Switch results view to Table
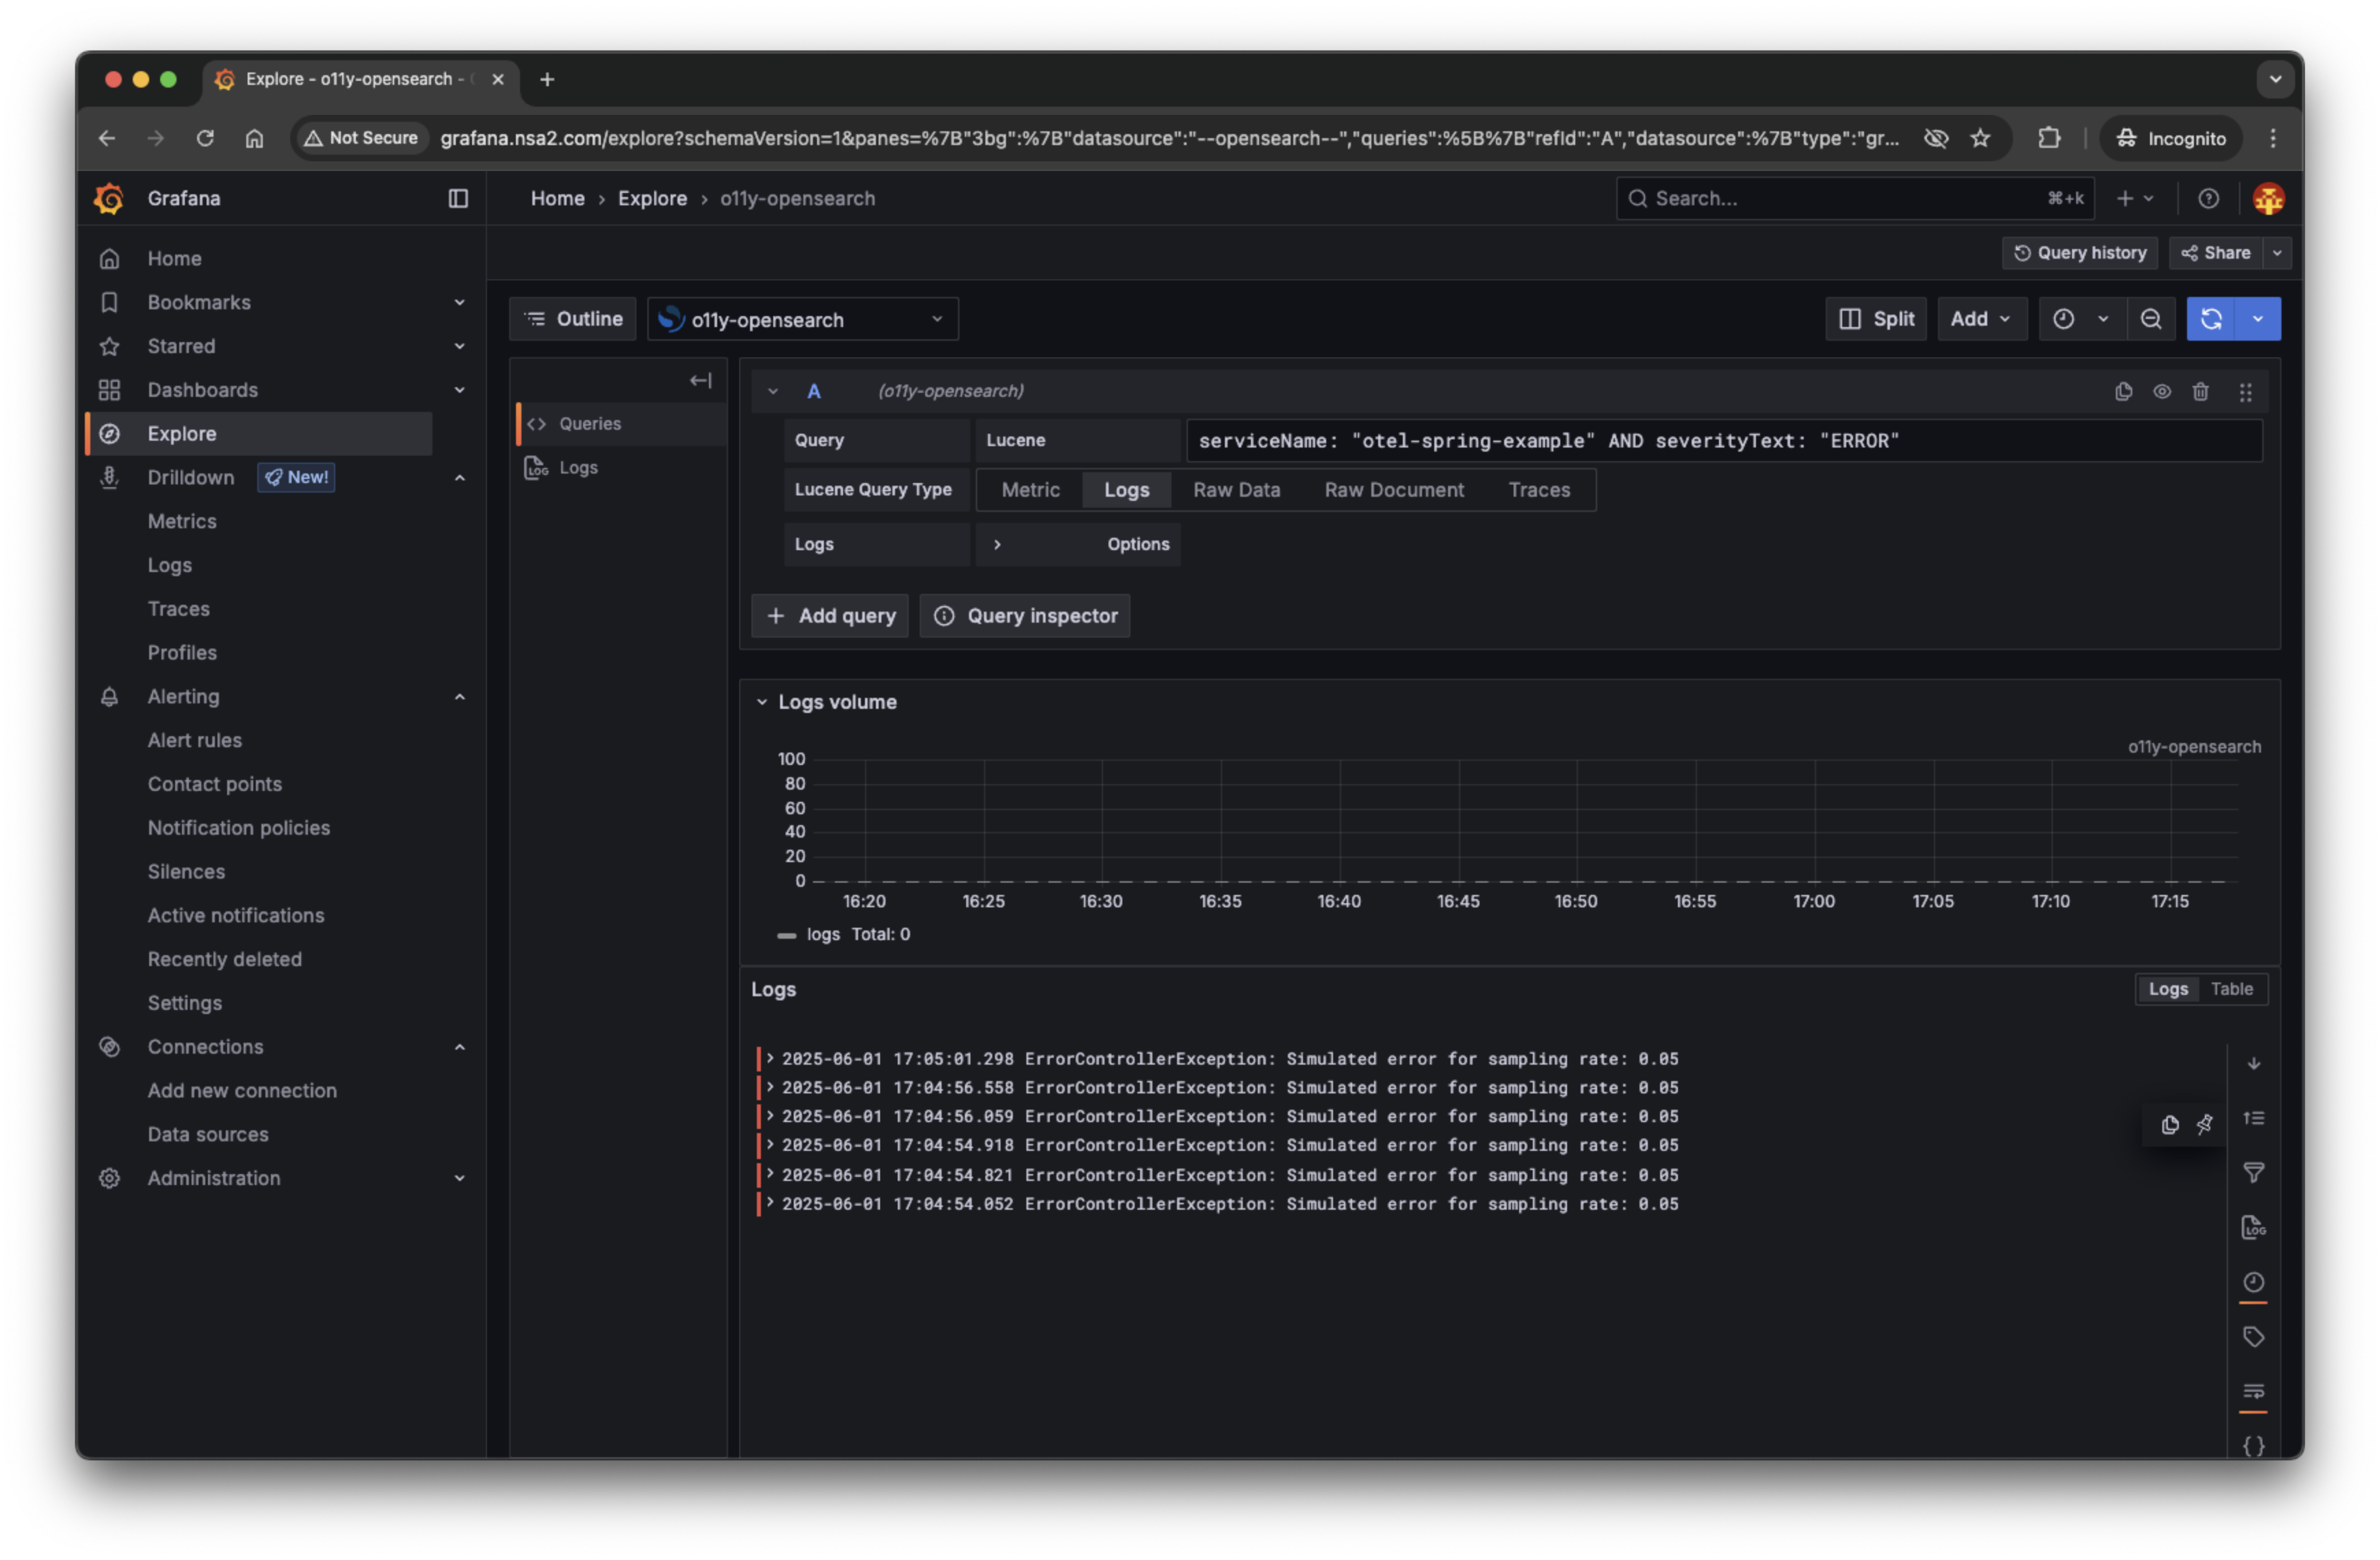 pyautogui.click(x=2231, y=989)
